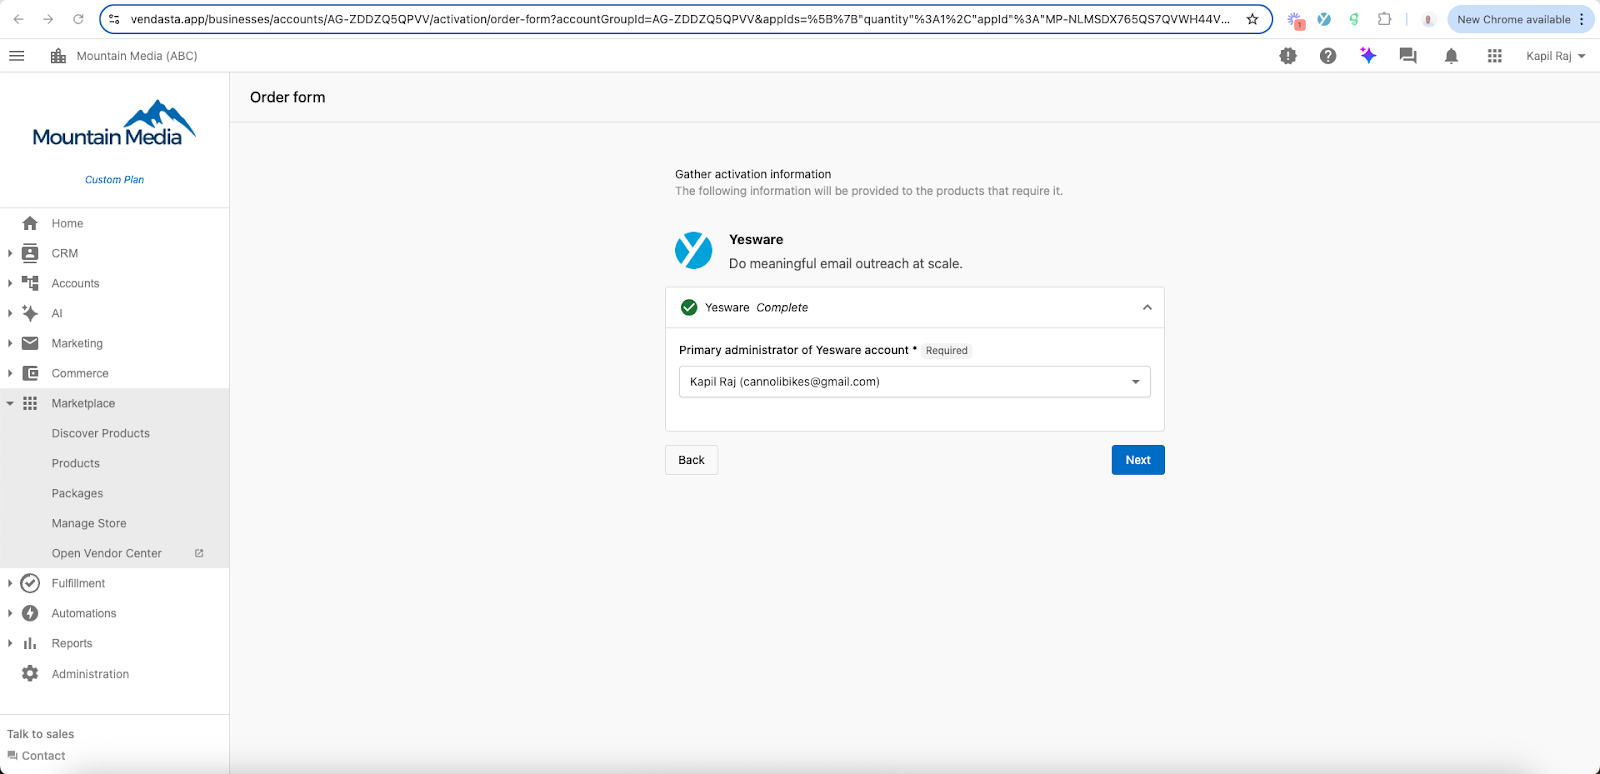The image size is (1600, 774).
Task: Open the Kapil Raj user dropdown
Action: [x=1555, y=56]
